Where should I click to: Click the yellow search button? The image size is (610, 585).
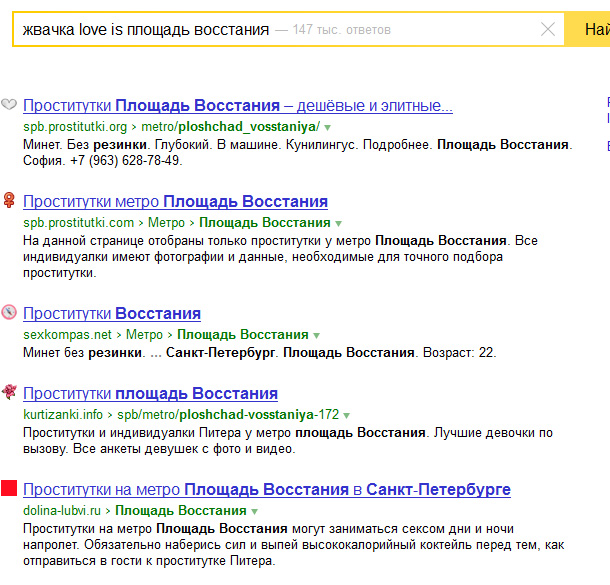point(587,29)
